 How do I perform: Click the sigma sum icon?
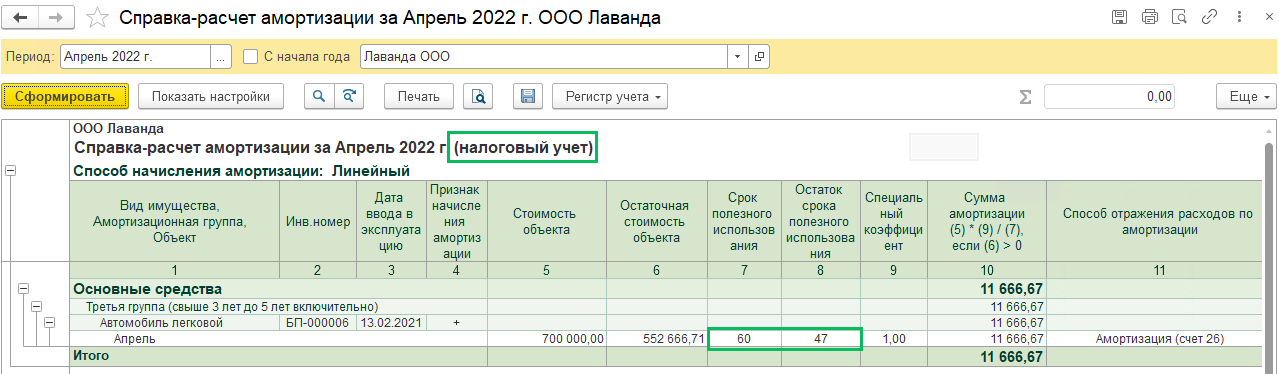click(1024, 97)
